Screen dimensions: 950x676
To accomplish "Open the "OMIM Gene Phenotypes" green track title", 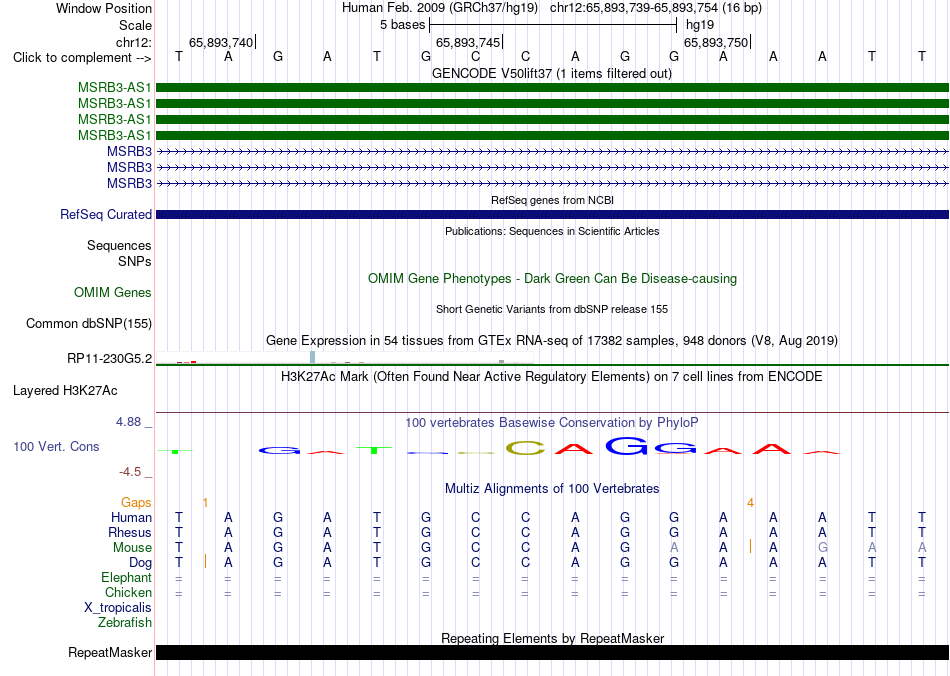I will pyautogui.click(x=552, y=279).
